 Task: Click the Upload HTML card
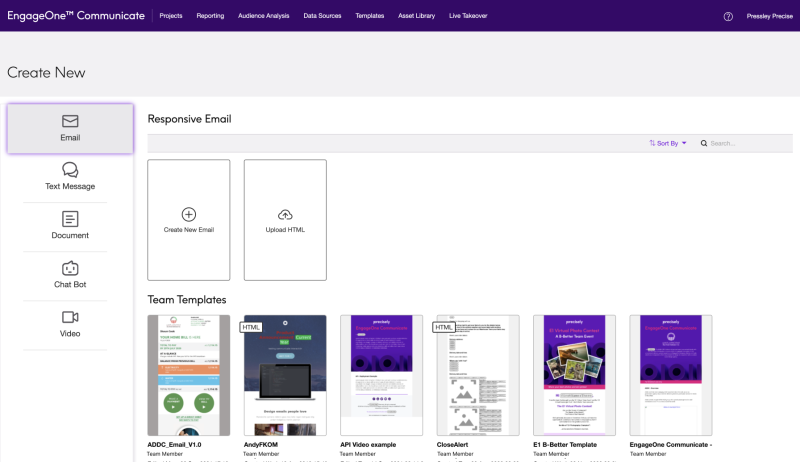tap(285, 220)
